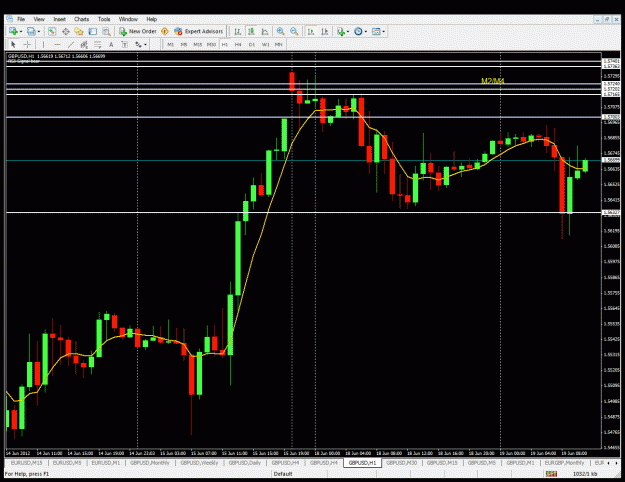Open the Data Window panel icon
Viewport: 625px width, 482px height.
[x=66, y=31]
